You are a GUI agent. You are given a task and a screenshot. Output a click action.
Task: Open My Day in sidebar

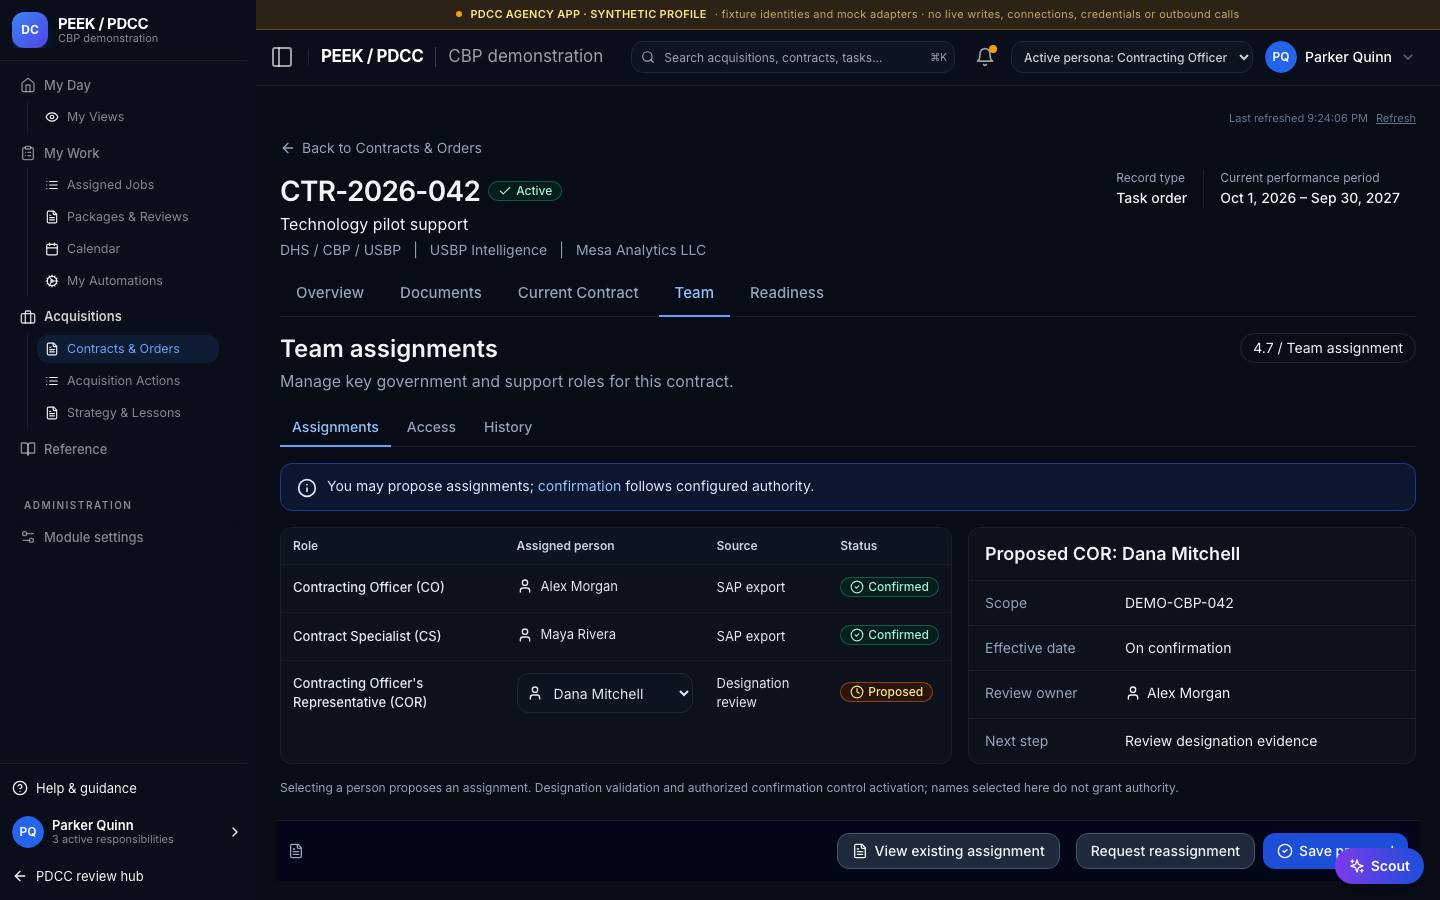point(67,85)
